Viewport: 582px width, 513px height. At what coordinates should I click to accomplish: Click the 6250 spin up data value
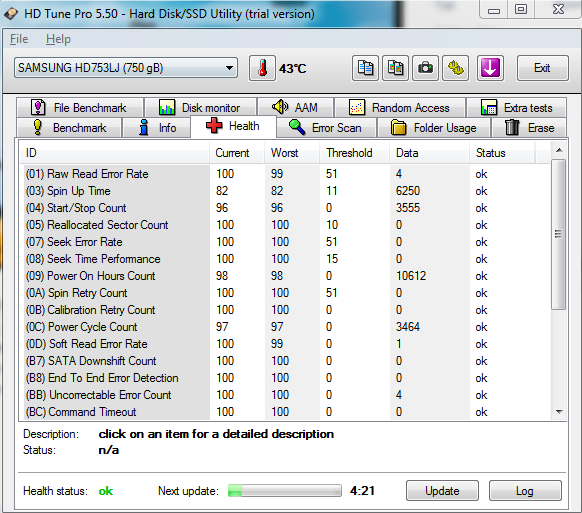408,191
